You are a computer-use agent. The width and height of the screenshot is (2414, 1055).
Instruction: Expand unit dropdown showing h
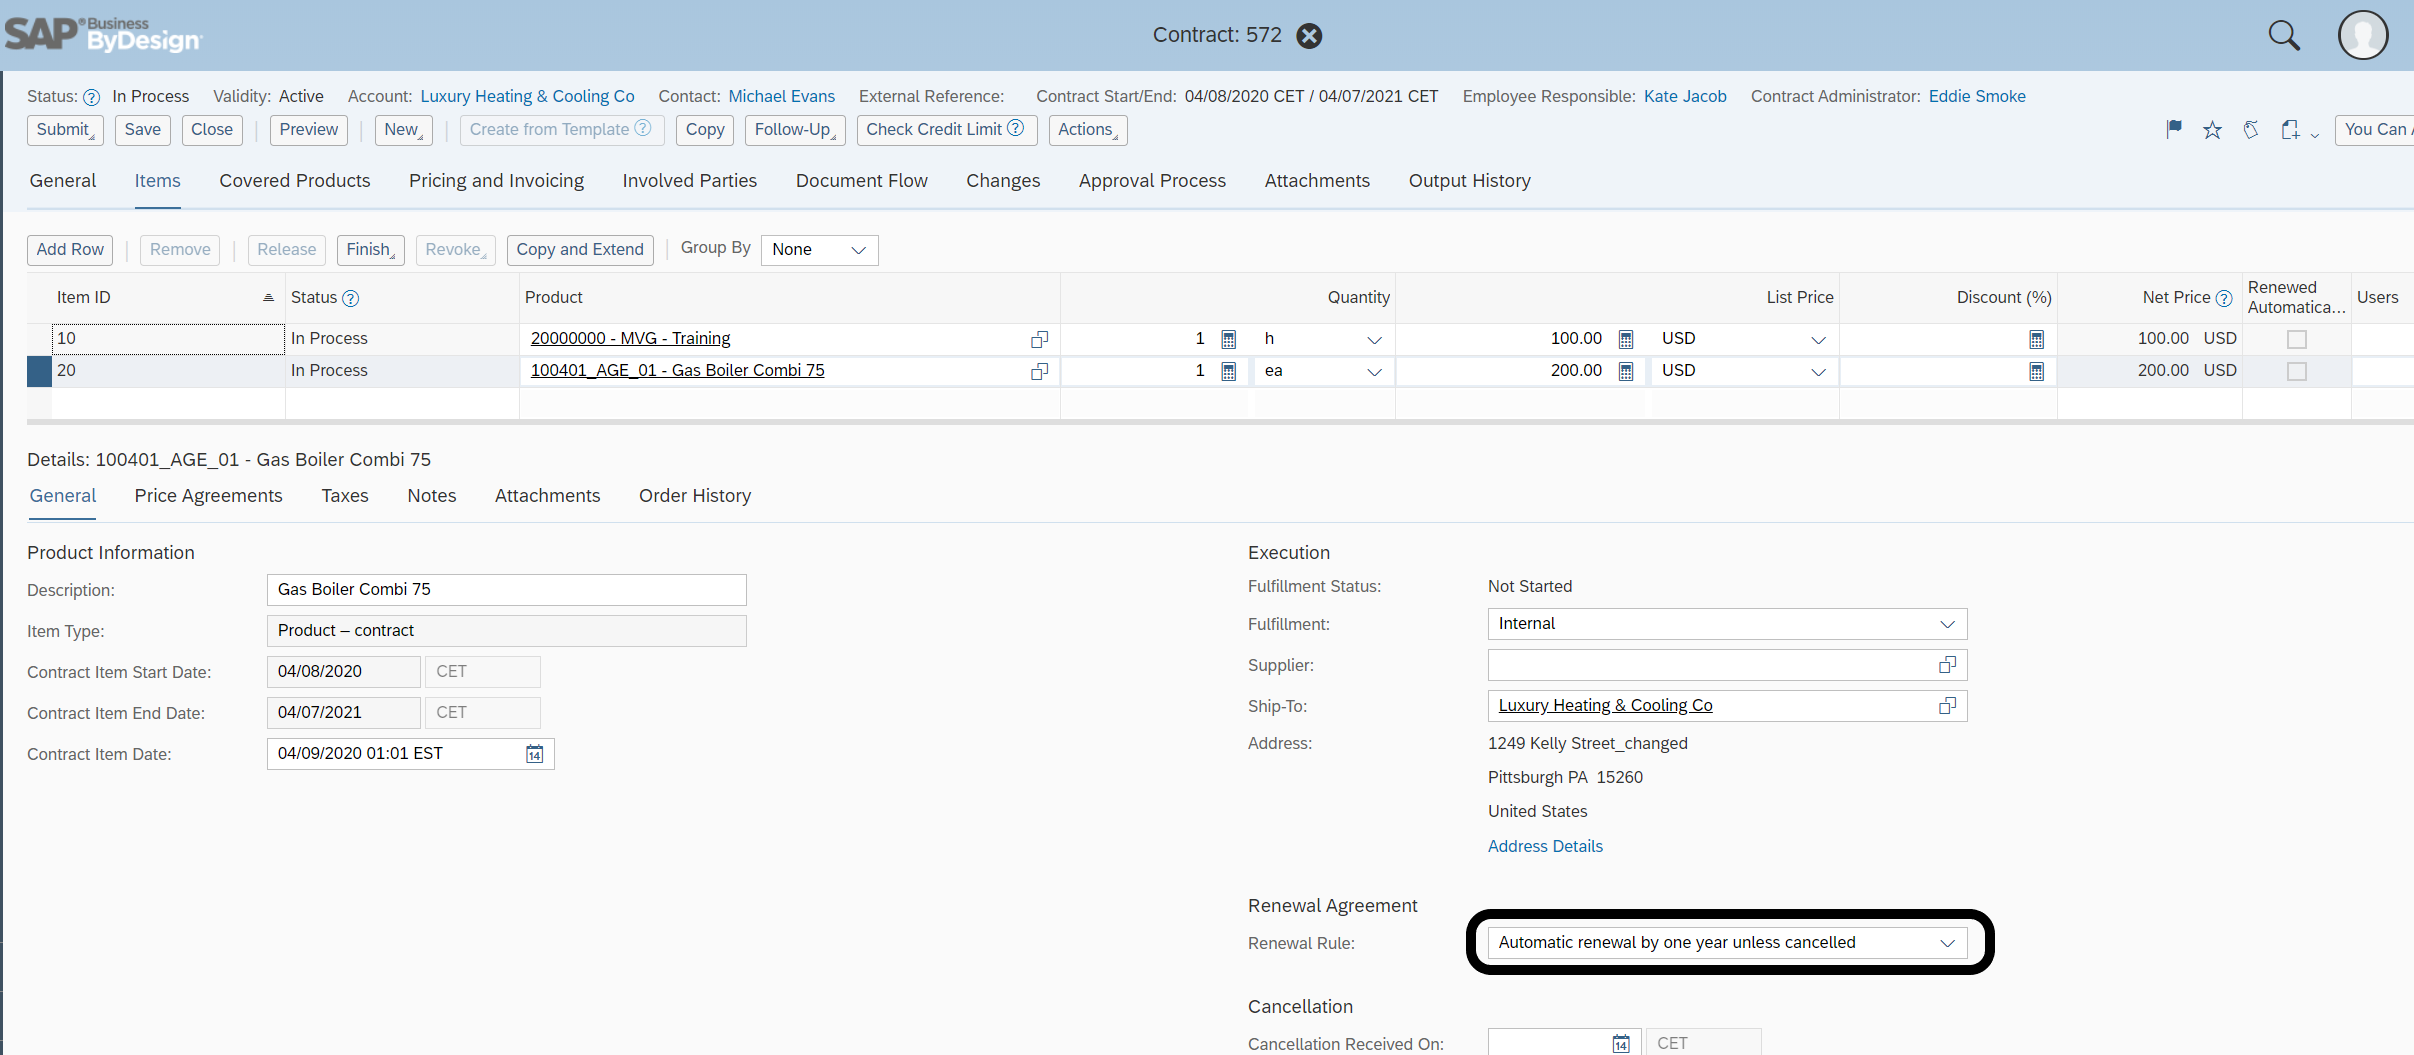1374,340
